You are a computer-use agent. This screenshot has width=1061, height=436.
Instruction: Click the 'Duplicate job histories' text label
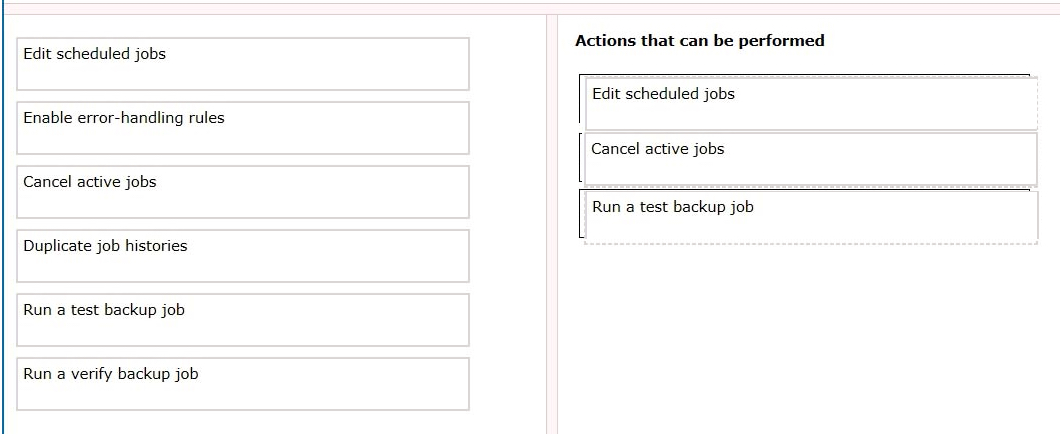pyautogui.click(x=106, y=246)
